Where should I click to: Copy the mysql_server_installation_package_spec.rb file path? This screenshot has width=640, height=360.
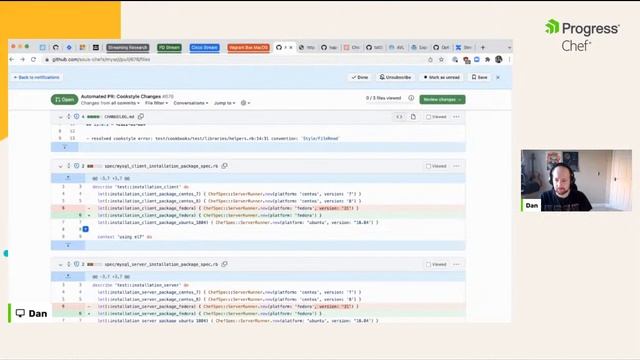click(x=224, y=264)
